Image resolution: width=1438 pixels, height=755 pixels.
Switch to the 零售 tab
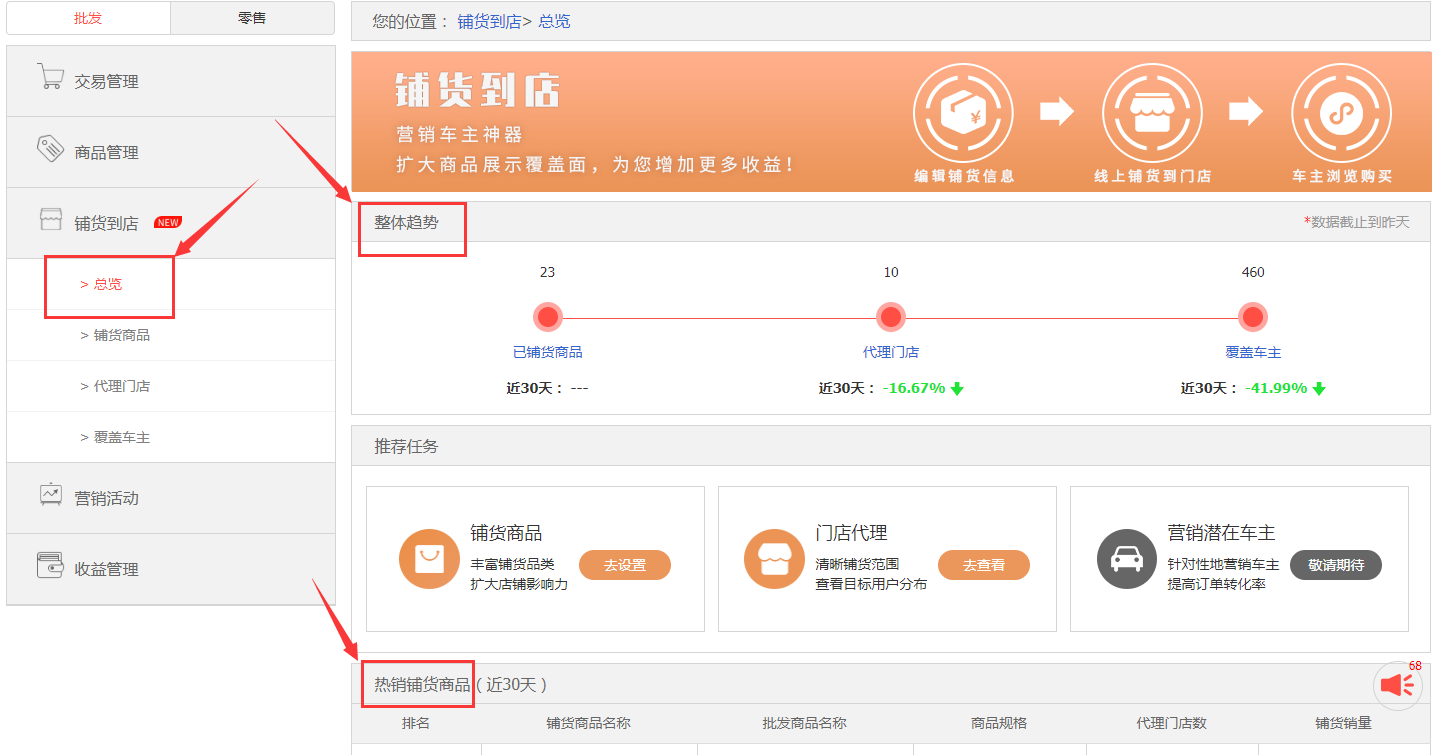click(x=252, y=17)
